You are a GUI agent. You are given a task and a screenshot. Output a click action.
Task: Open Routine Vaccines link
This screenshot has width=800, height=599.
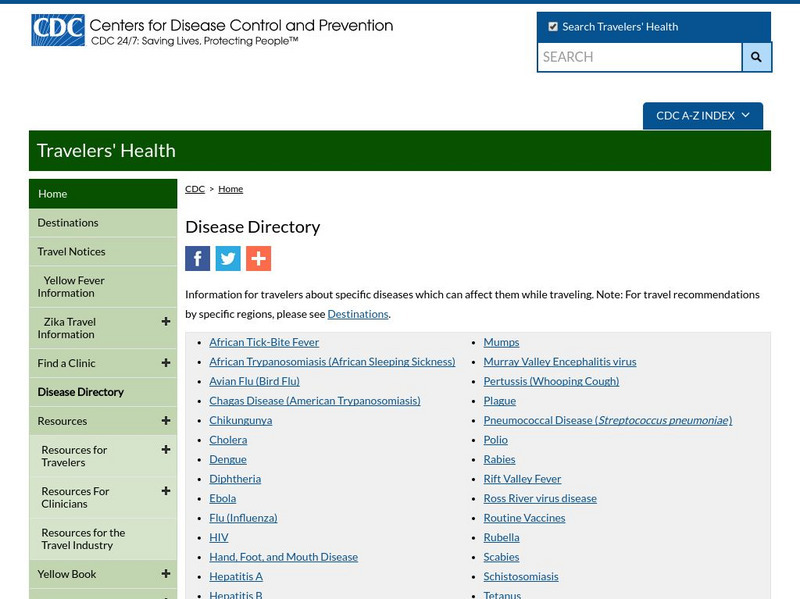524,518
